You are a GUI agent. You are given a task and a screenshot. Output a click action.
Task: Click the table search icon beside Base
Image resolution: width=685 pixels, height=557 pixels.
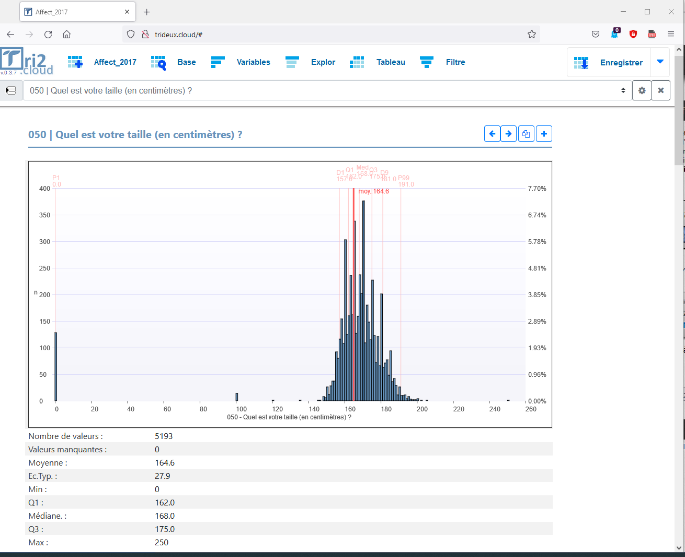pos(158,62)
